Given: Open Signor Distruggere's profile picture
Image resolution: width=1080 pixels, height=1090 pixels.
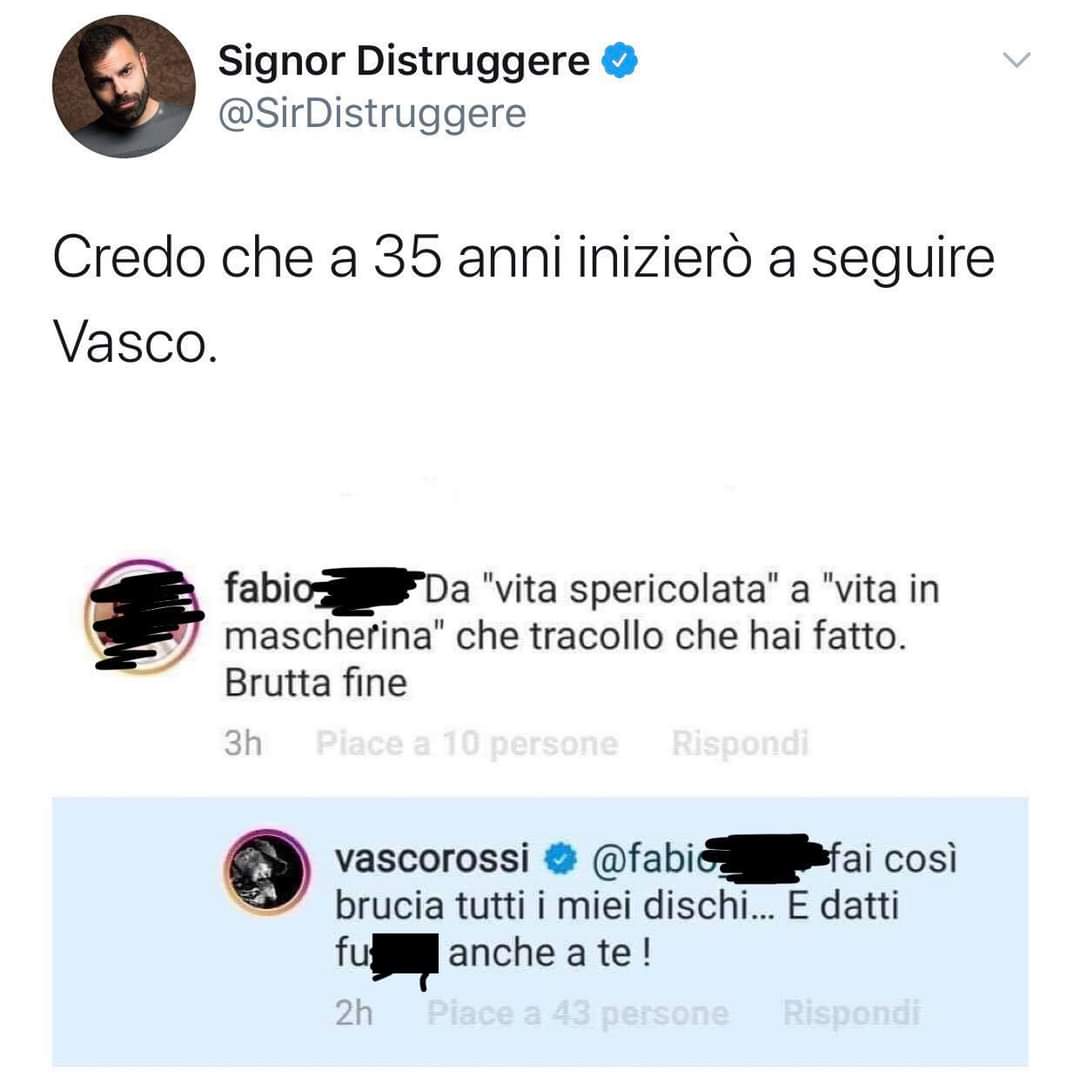Looking at the screenshot, I should (x=124, y=87).
